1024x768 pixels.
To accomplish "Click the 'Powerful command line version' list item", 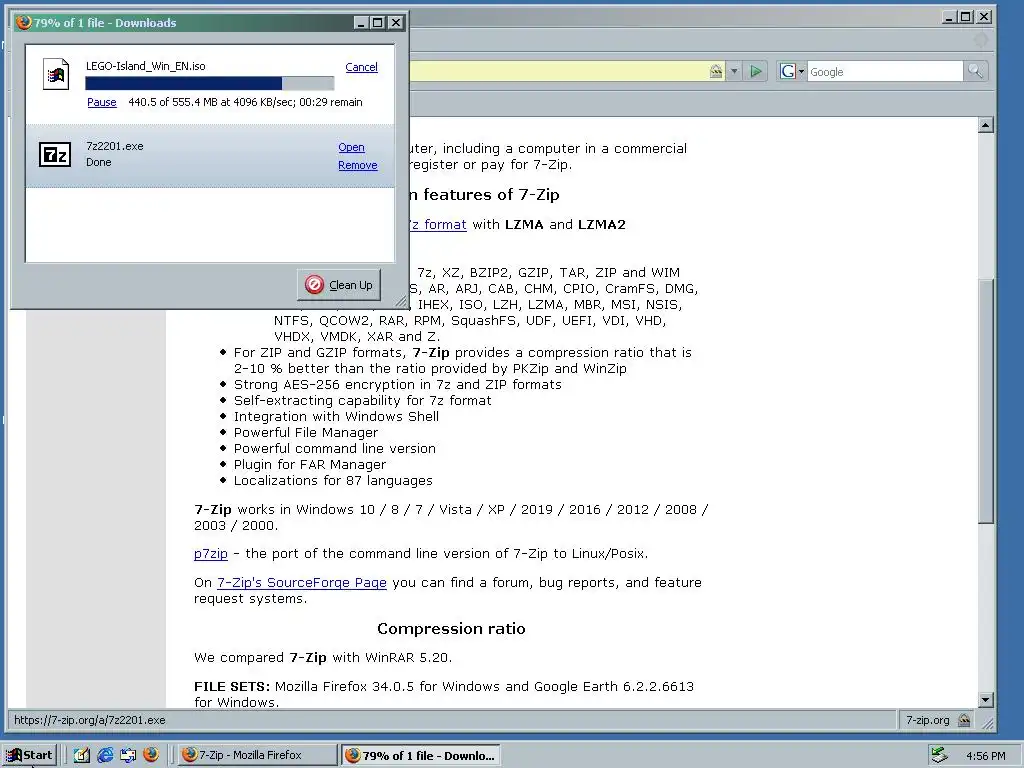I will (334, 449).
